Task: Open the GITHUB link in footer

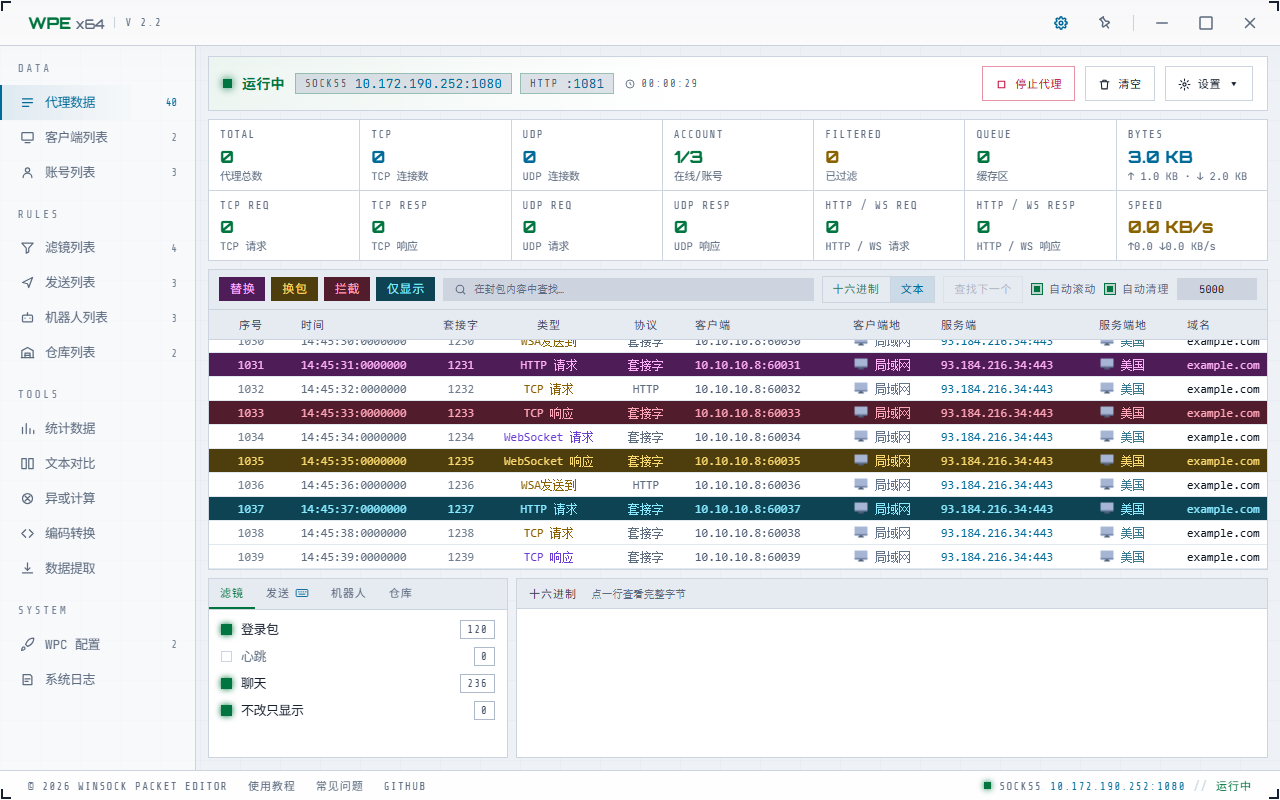Action: (x=404, y=786)
